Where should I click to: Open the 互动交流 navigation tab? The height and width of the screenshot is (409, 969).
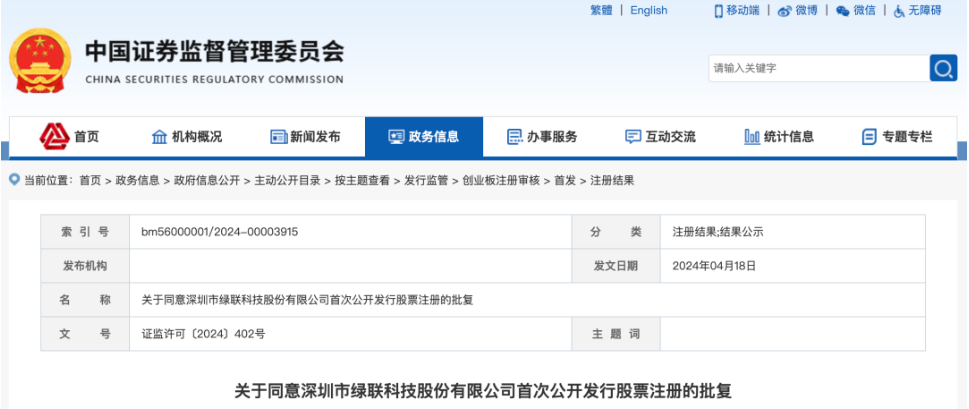tap(660, 137)
